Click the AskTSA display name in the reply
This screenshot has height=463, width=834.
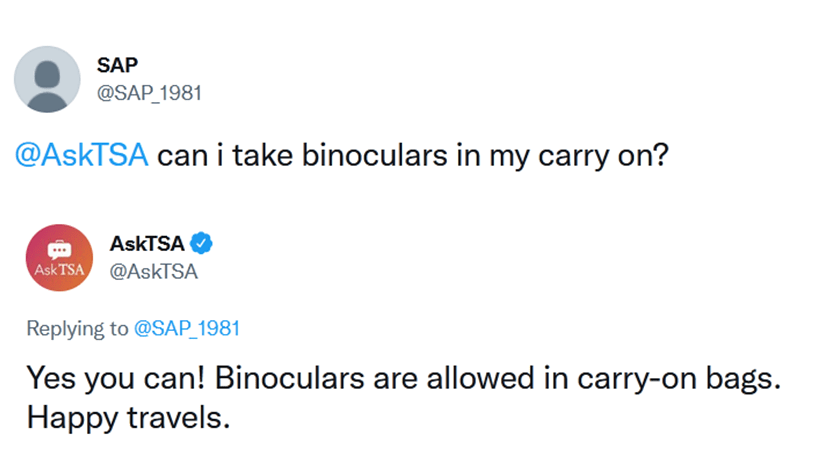147,244
